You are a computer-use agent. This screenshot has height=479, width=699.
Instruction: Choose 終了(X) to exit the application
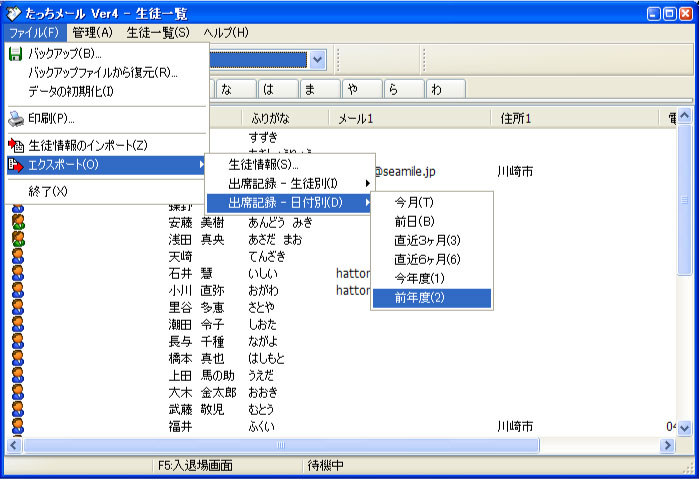(48, 191)
